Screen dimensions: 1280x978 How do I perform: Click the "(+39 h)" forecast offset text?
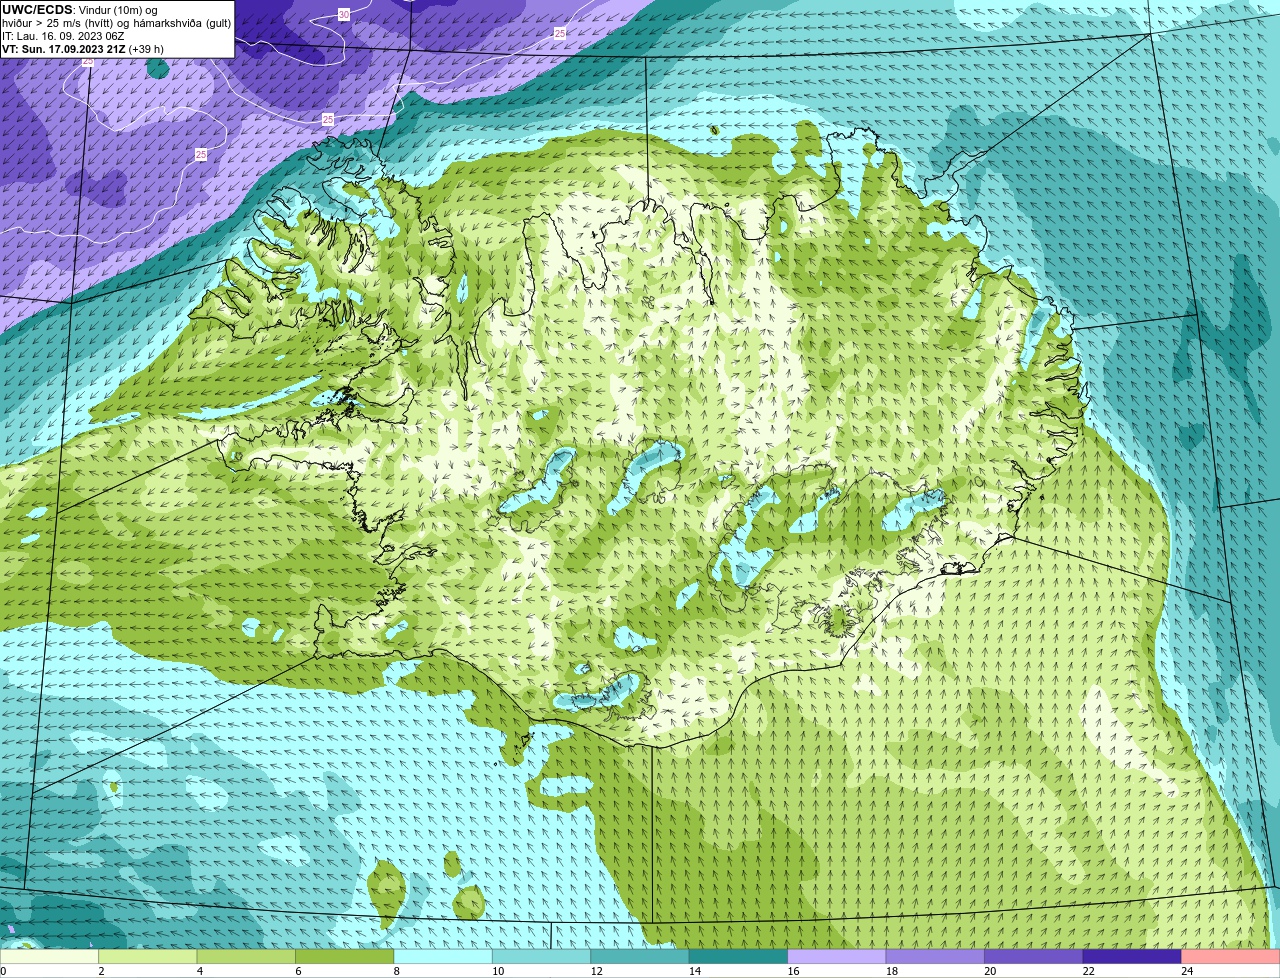(146, 49)
